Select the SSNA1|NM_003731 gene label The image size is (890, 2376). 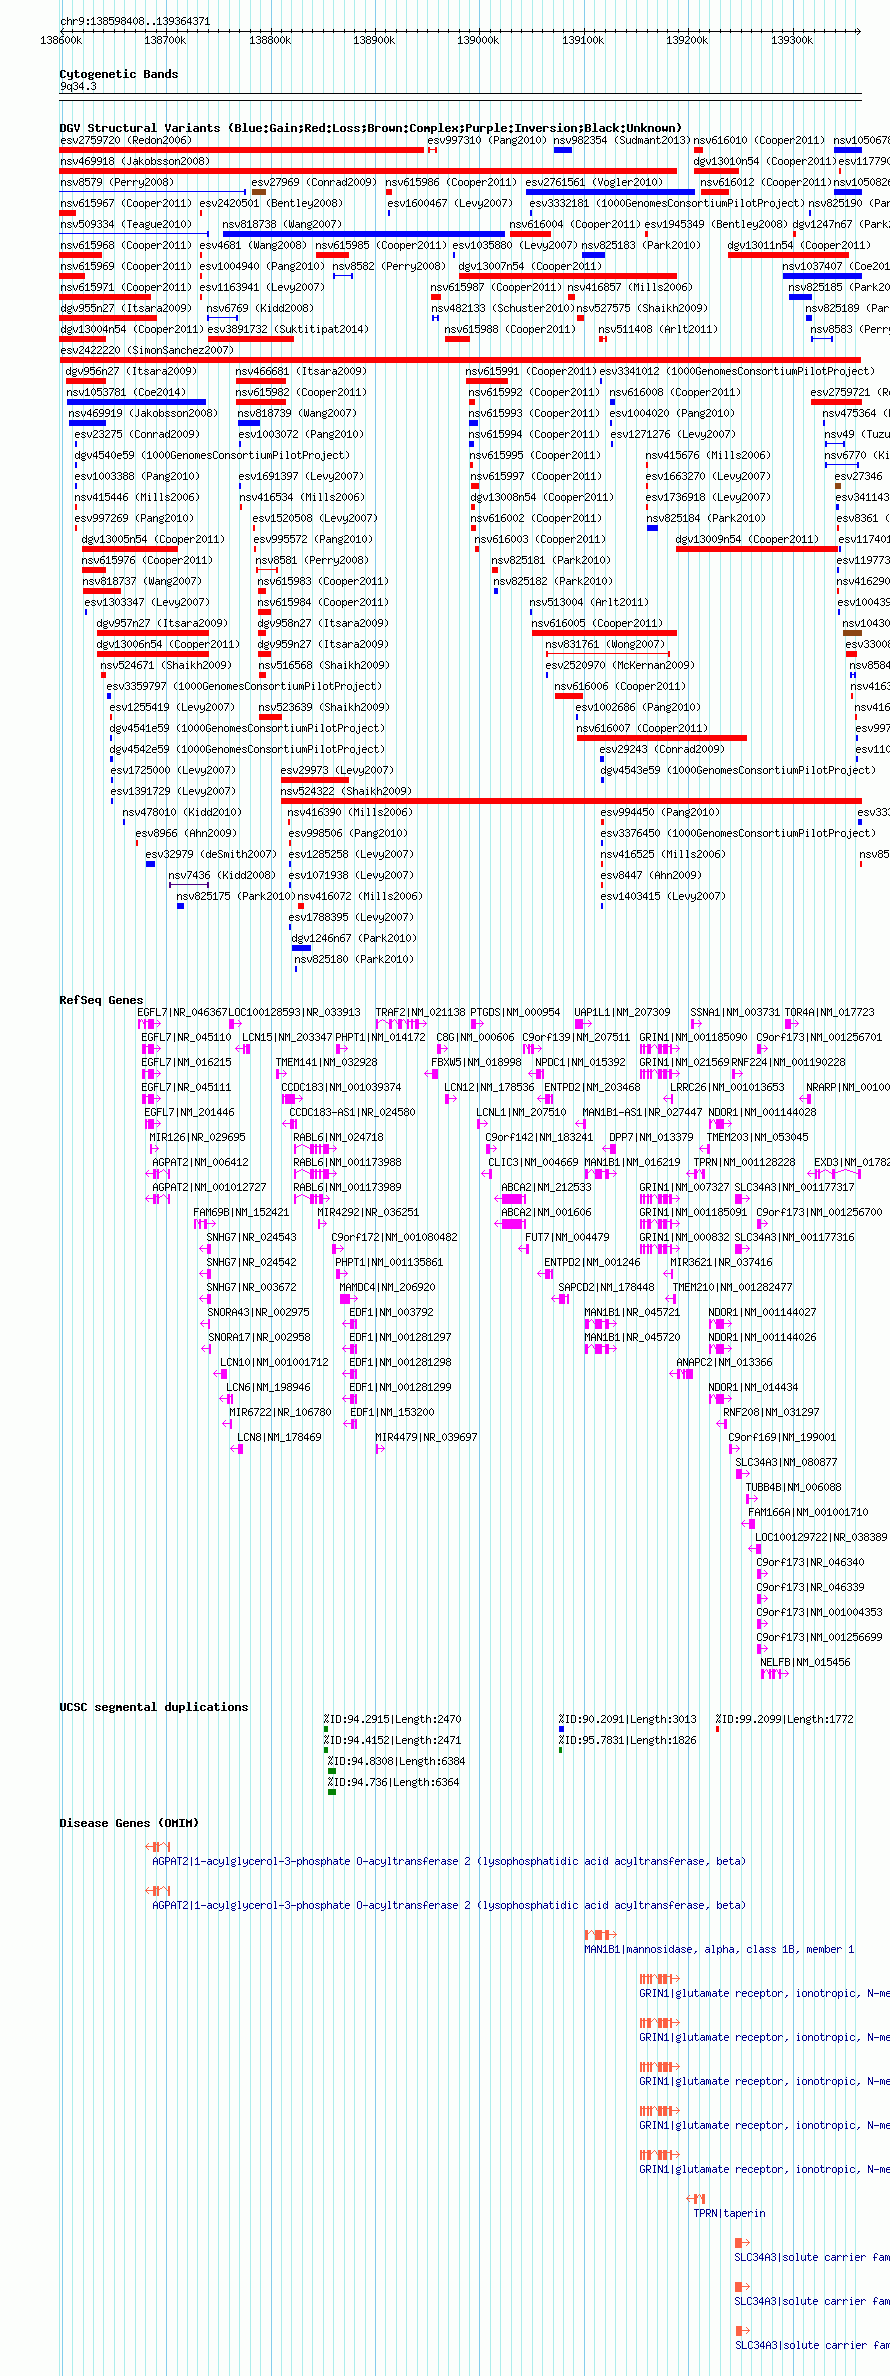[735, 1012]
